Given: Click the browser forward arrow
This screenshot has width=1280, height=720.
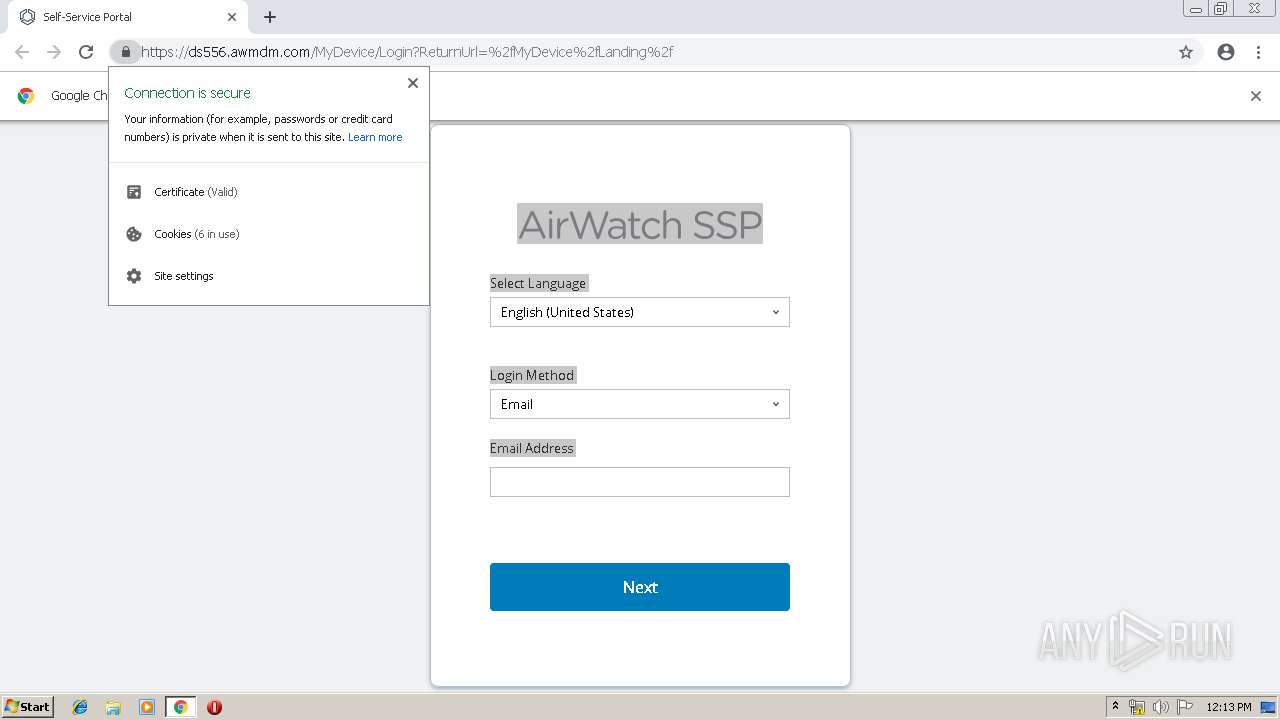Looking at the screenshot, I should click(54, 52).
